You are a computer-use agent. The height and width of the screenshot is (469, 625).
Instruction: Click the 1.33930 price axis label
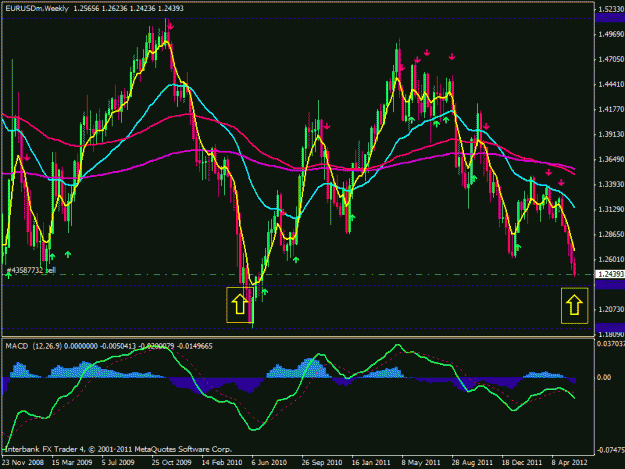(611, 184)
